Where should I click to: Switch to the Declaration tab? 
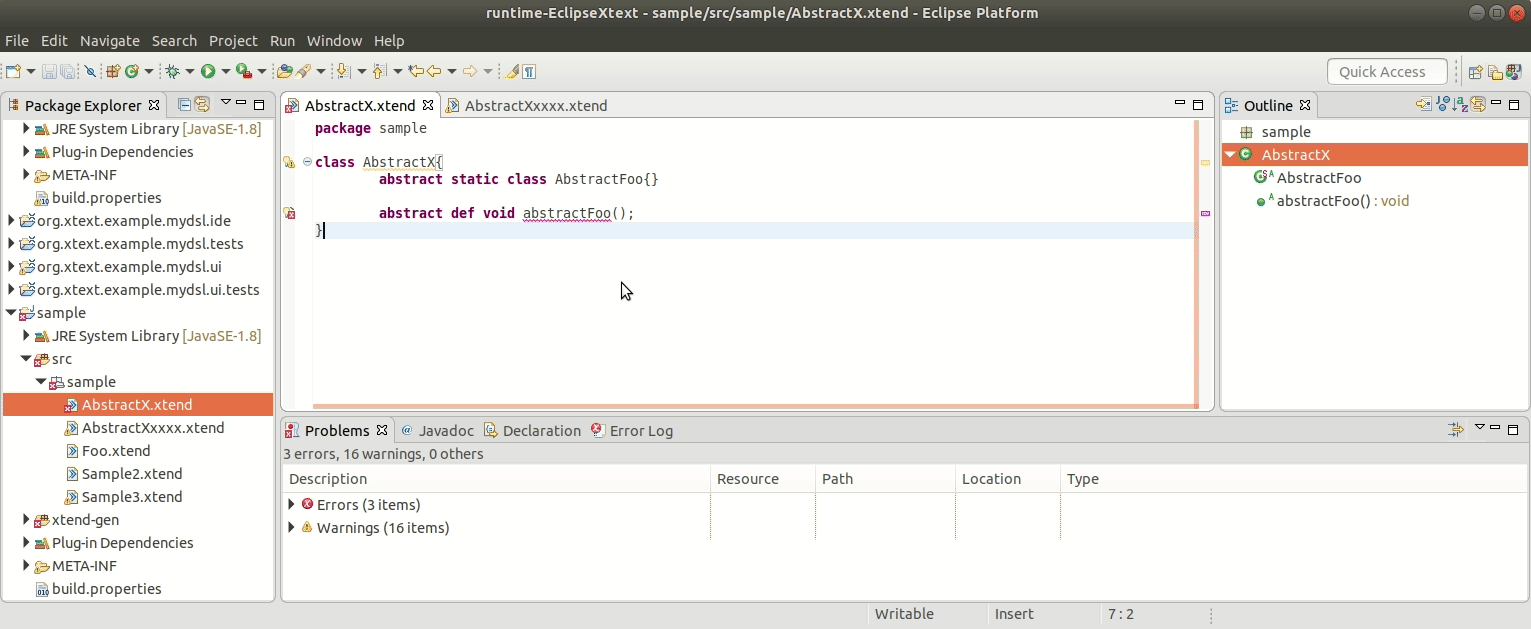tap(532, 431)
